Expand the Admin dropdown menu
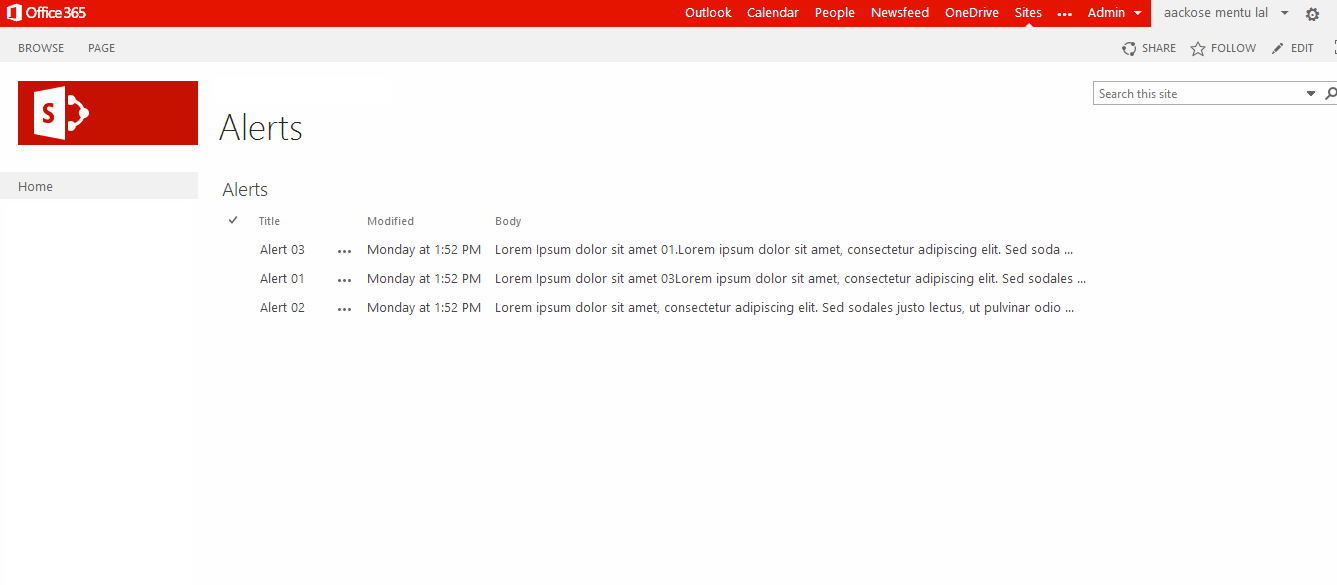Viewport: 1337px width, 585px height. point(1114,13)
